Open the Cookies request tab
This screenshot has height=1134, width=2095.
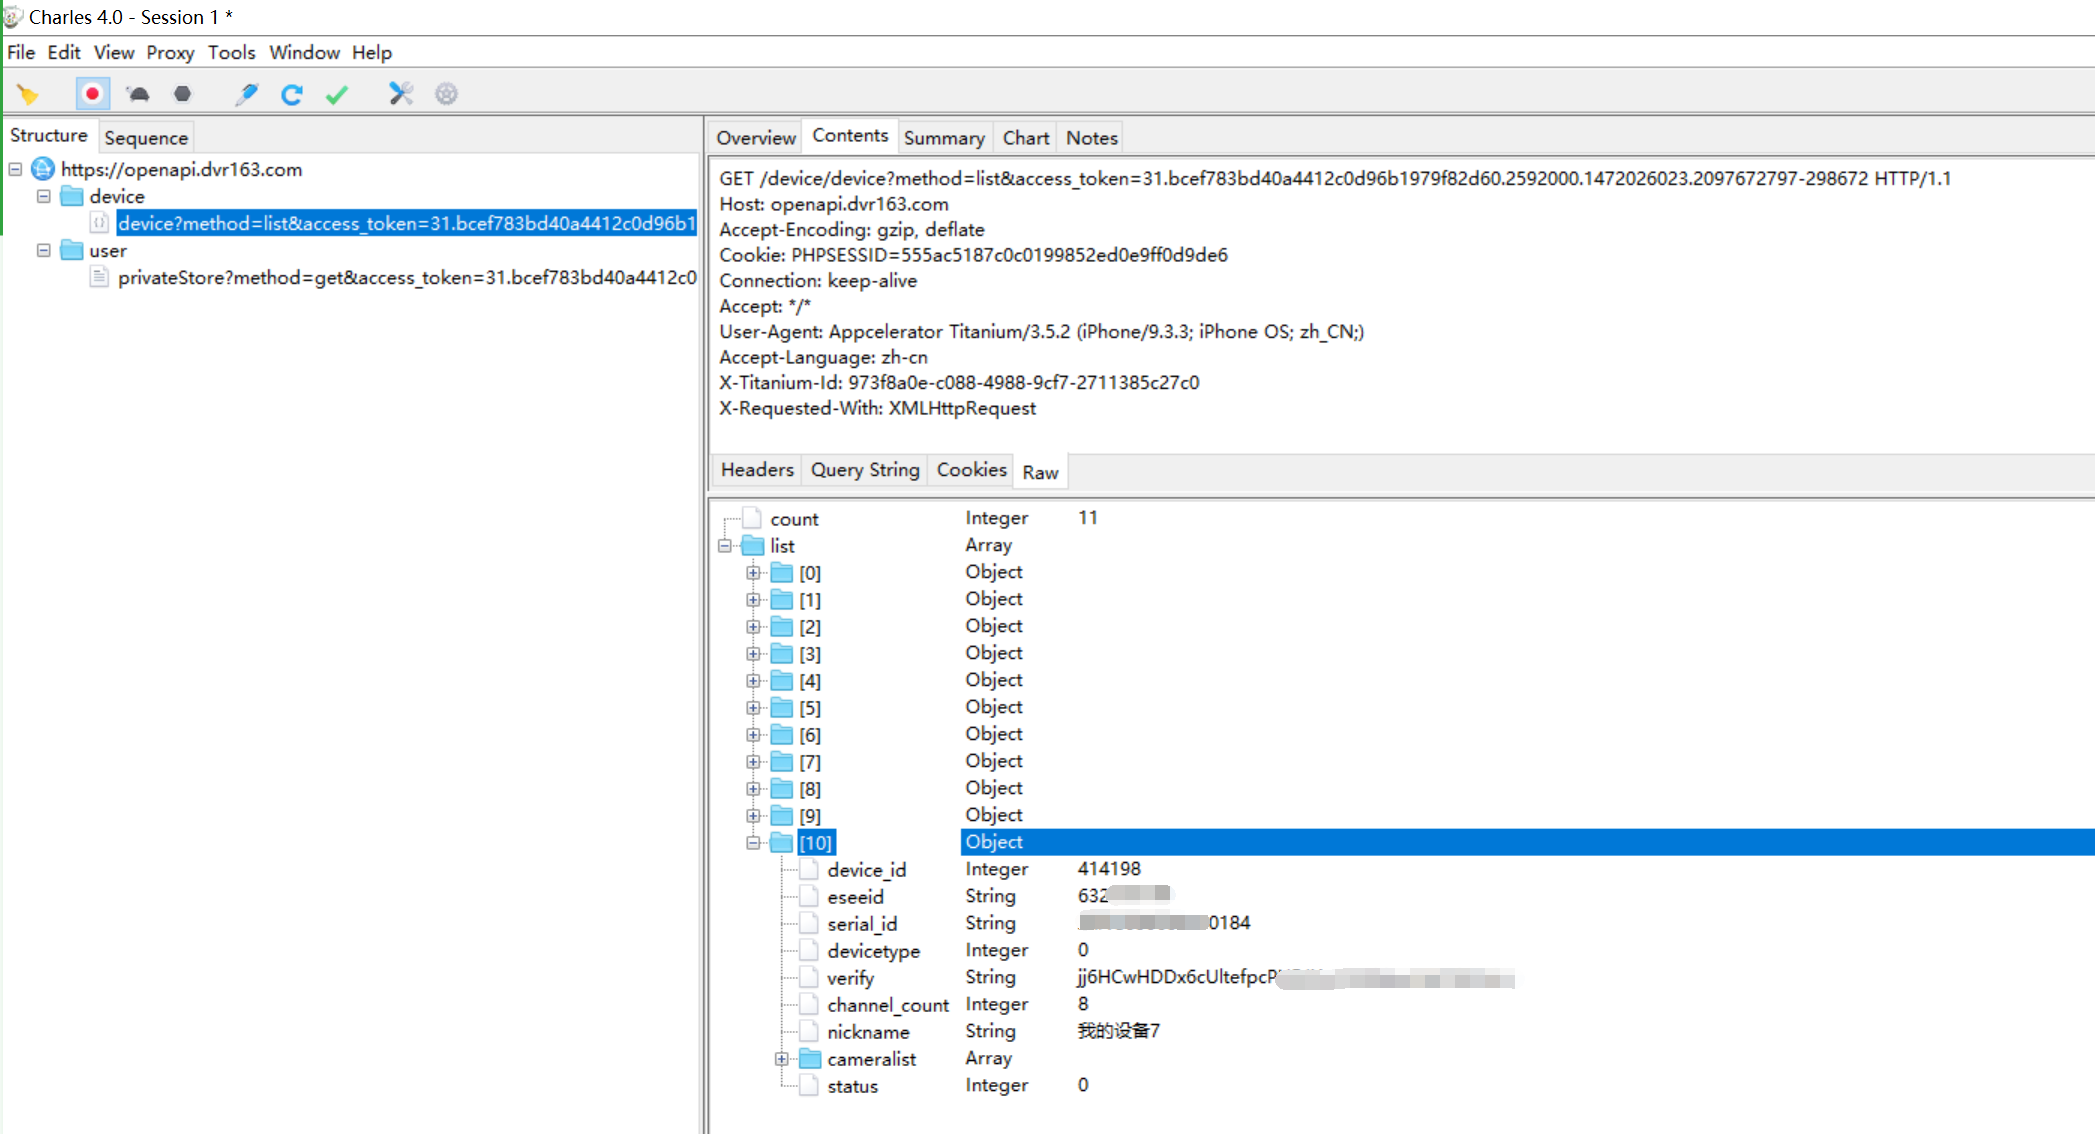point(971,470)
